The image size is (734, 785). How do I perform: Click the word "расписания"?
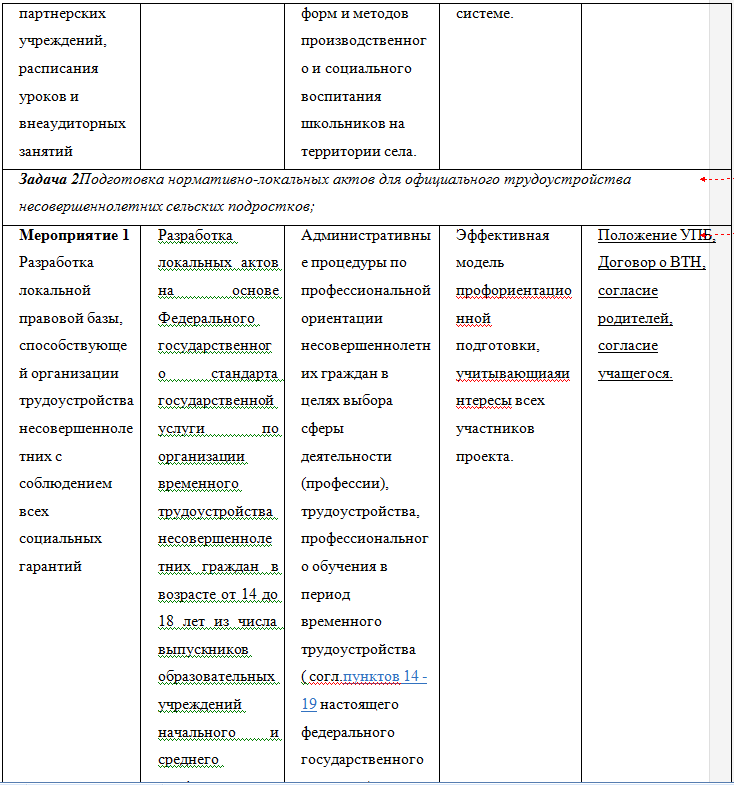coord(59,69)
